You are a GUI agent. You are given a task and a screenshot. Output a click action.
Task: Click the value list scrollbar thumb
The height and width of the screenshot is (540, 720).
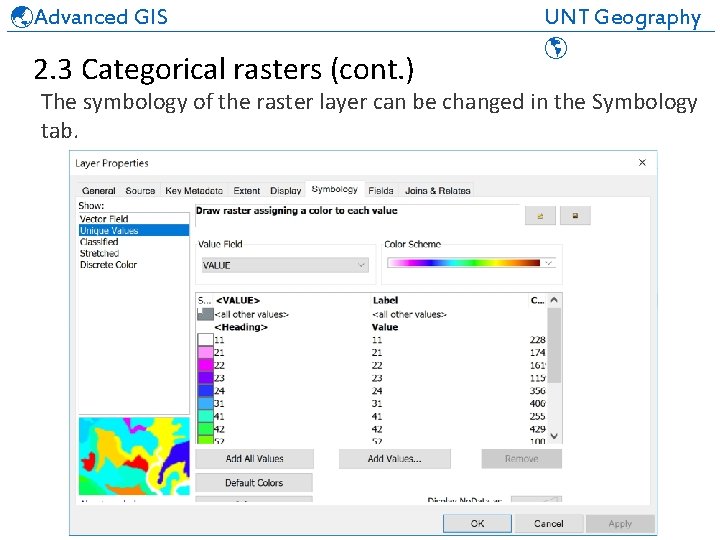(554, 345)
